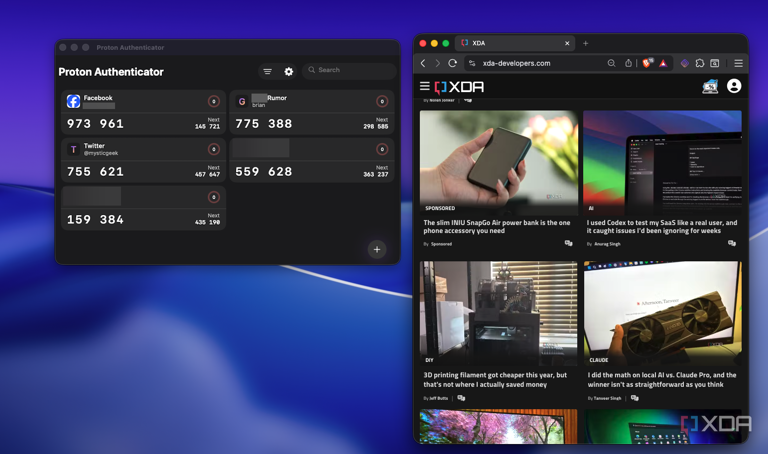
Task: Click the Rumor entry's G icon
Action: pos(242,101)
